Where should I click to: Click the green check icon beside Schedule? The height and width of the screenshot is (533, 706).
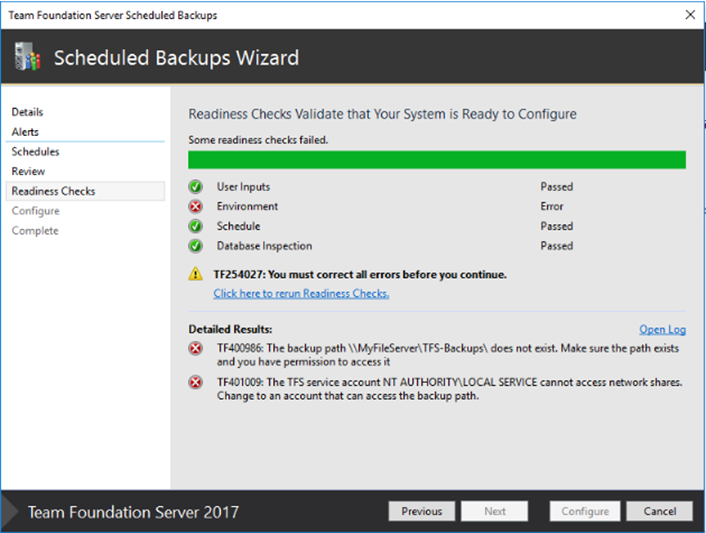pyautogui.click(x=196, y=226)
